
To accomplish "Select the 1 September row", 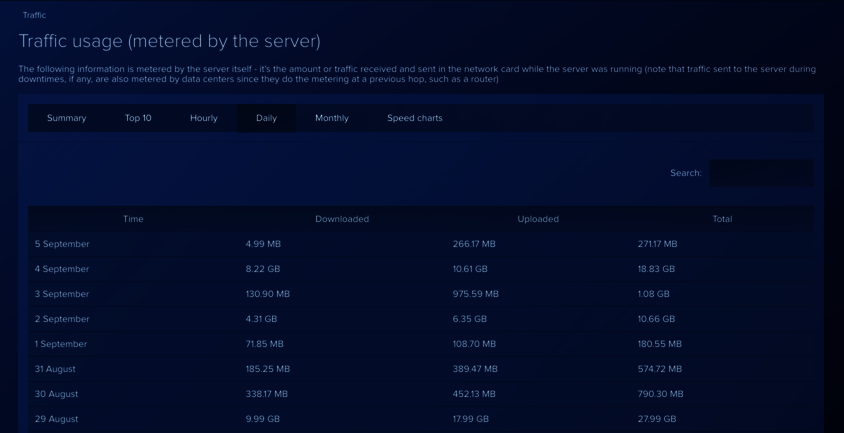I will [61, 344].
